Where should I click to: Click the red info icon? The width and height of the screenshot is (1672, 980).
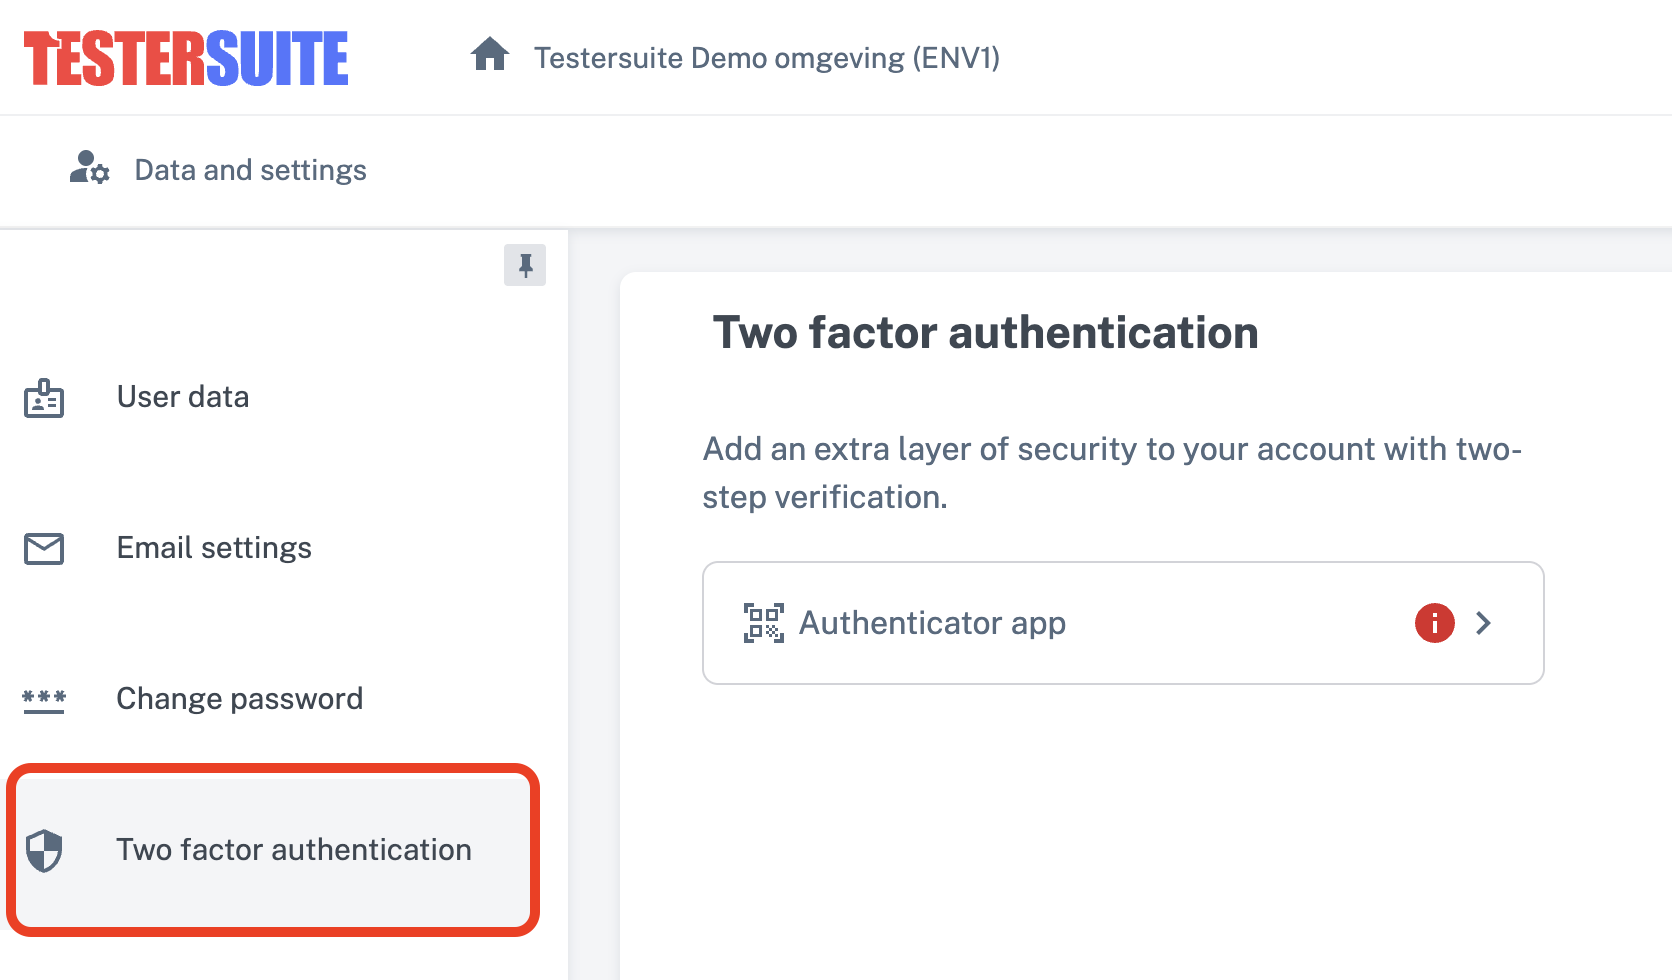(x=1434, y=623)
